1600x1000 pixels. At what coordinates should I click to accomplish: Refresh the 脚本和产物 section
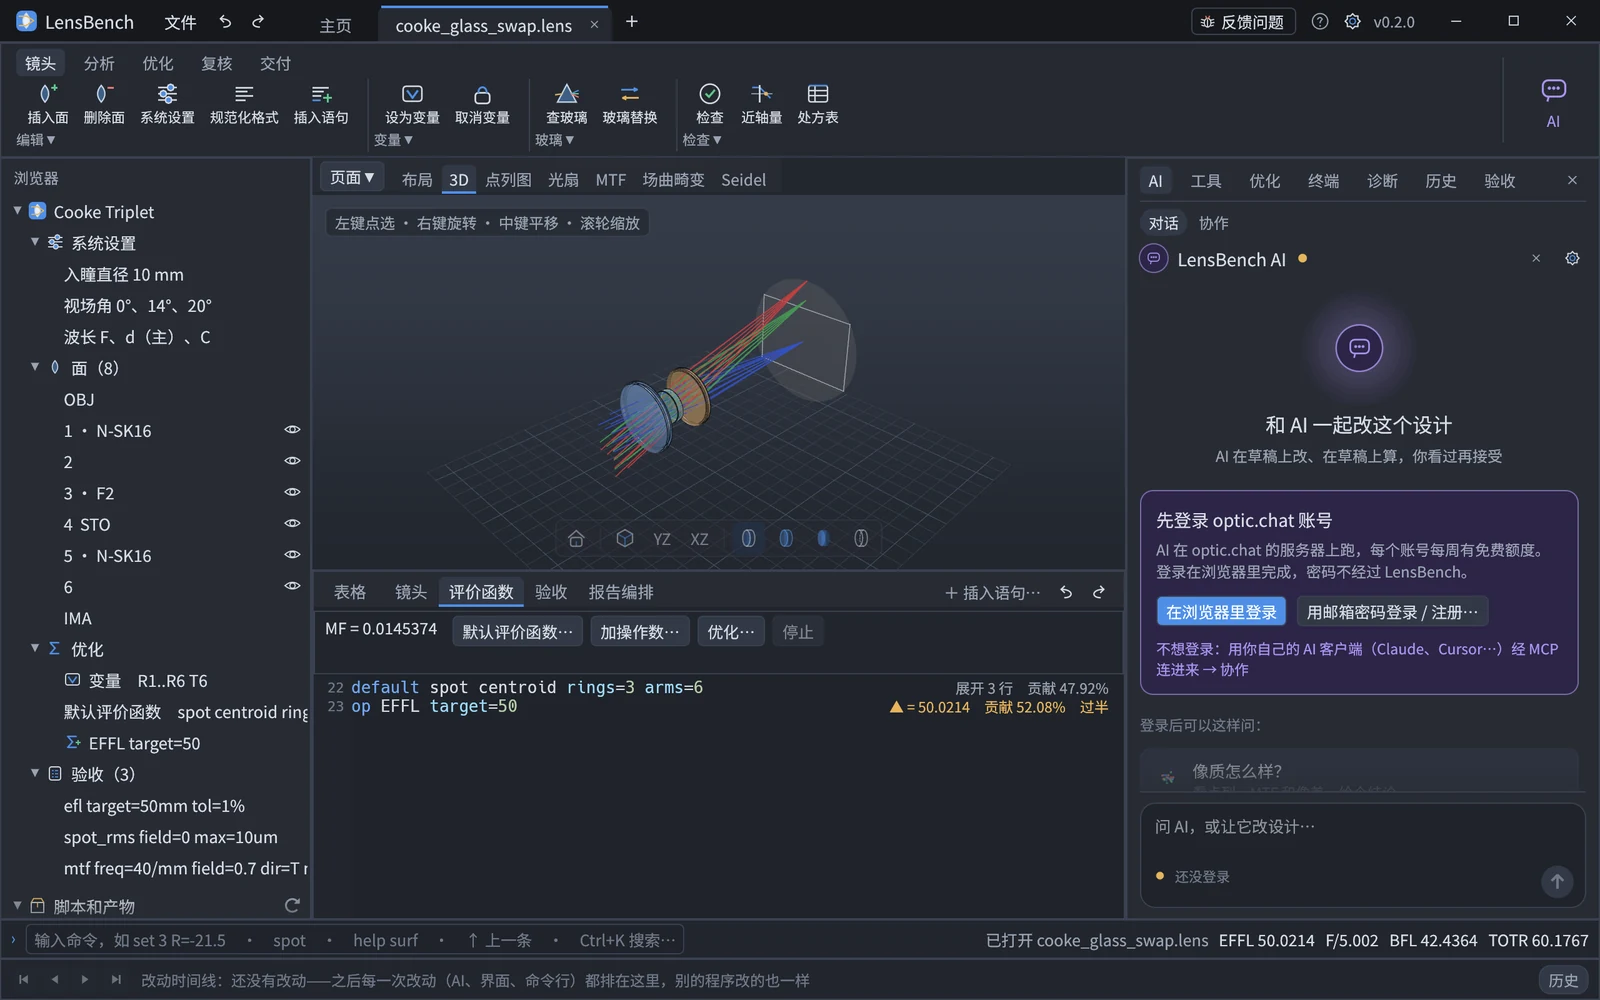coord(292,906)
